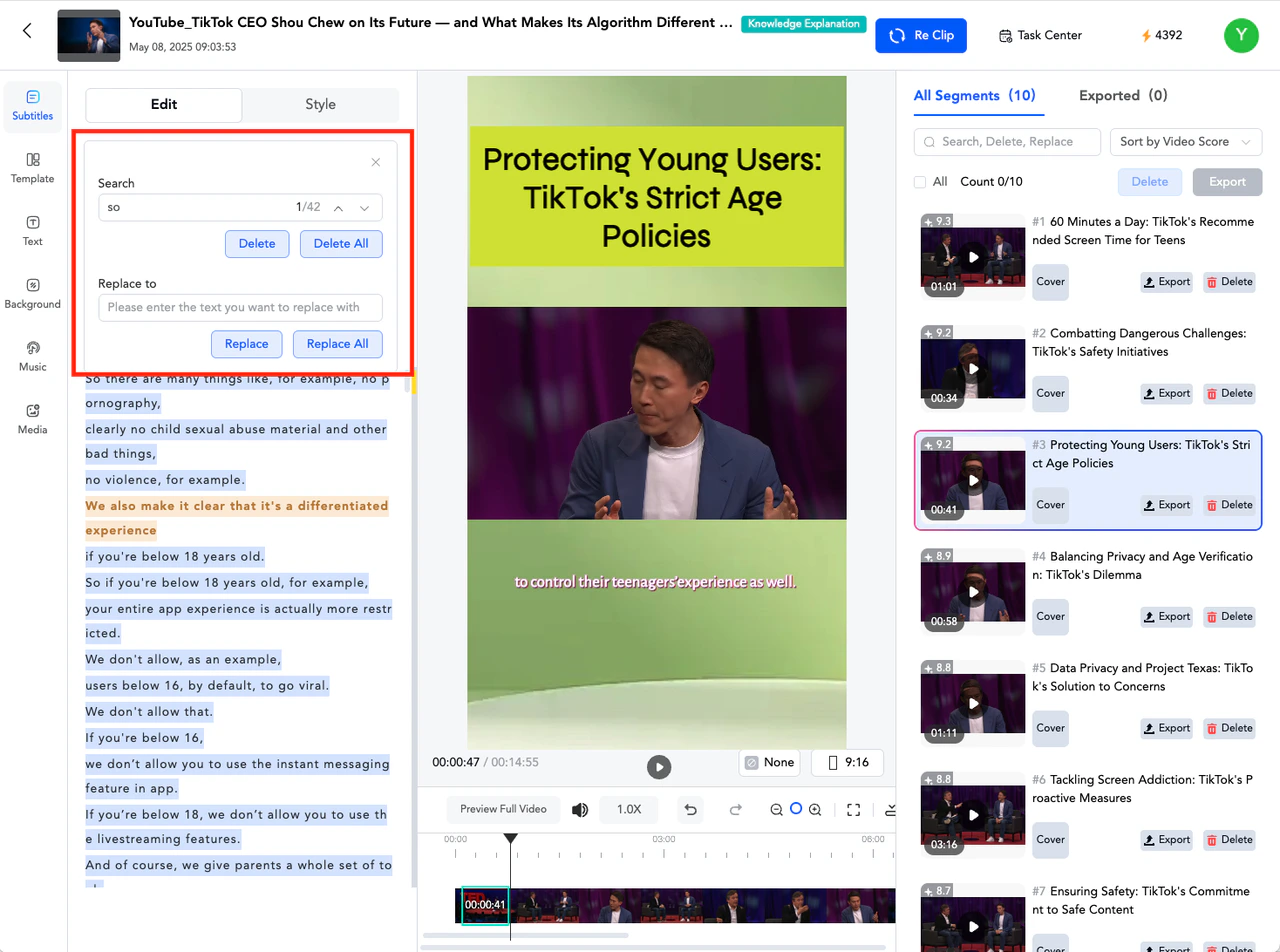Delete segment #6 Tackling Screen Addiction

pyautogui.click(x=1230, y=839)
